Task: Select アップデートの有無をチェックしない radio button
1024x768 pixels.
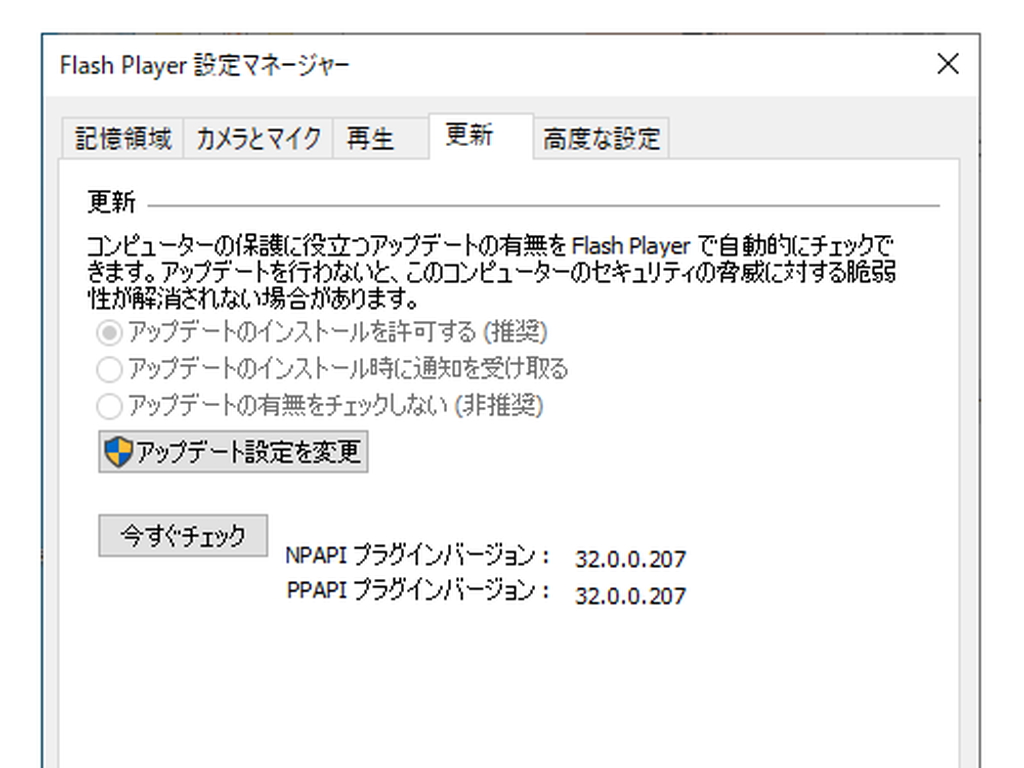Action: pyautogui.click(x=110, y=407)
